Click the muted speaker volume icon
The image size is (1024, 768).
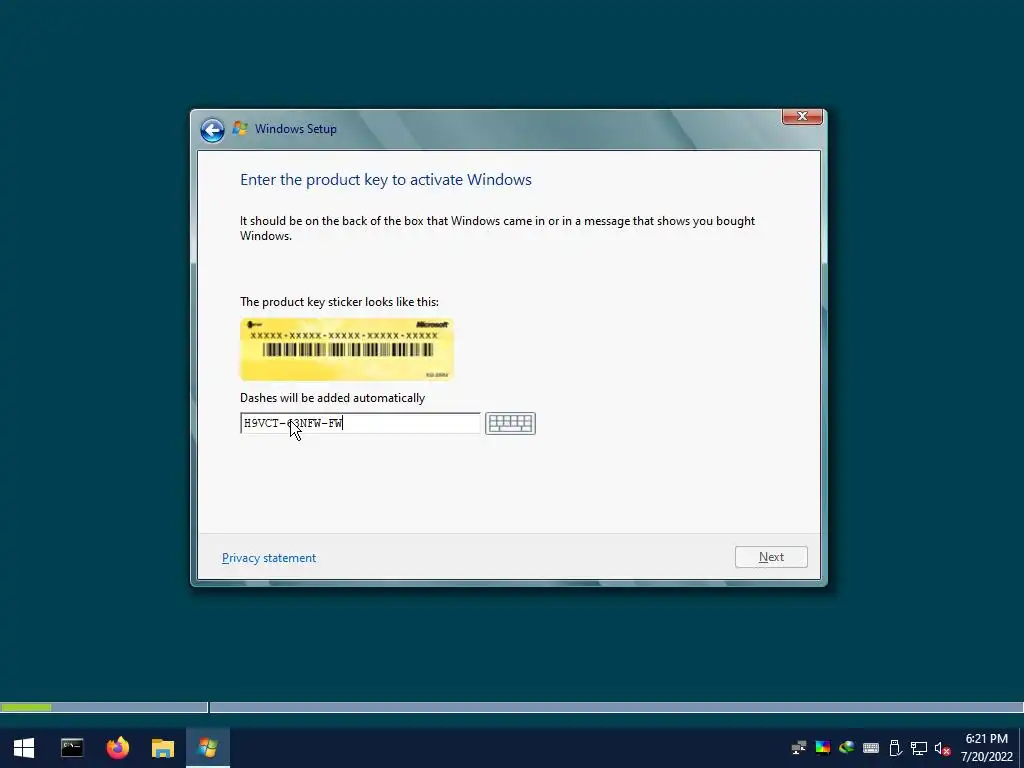tap(942, 748)
